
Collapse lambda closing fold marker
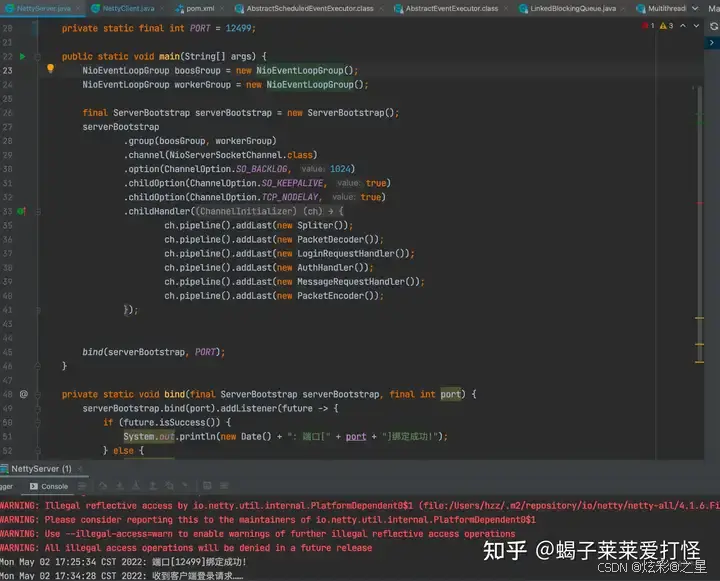click(38, 310)
